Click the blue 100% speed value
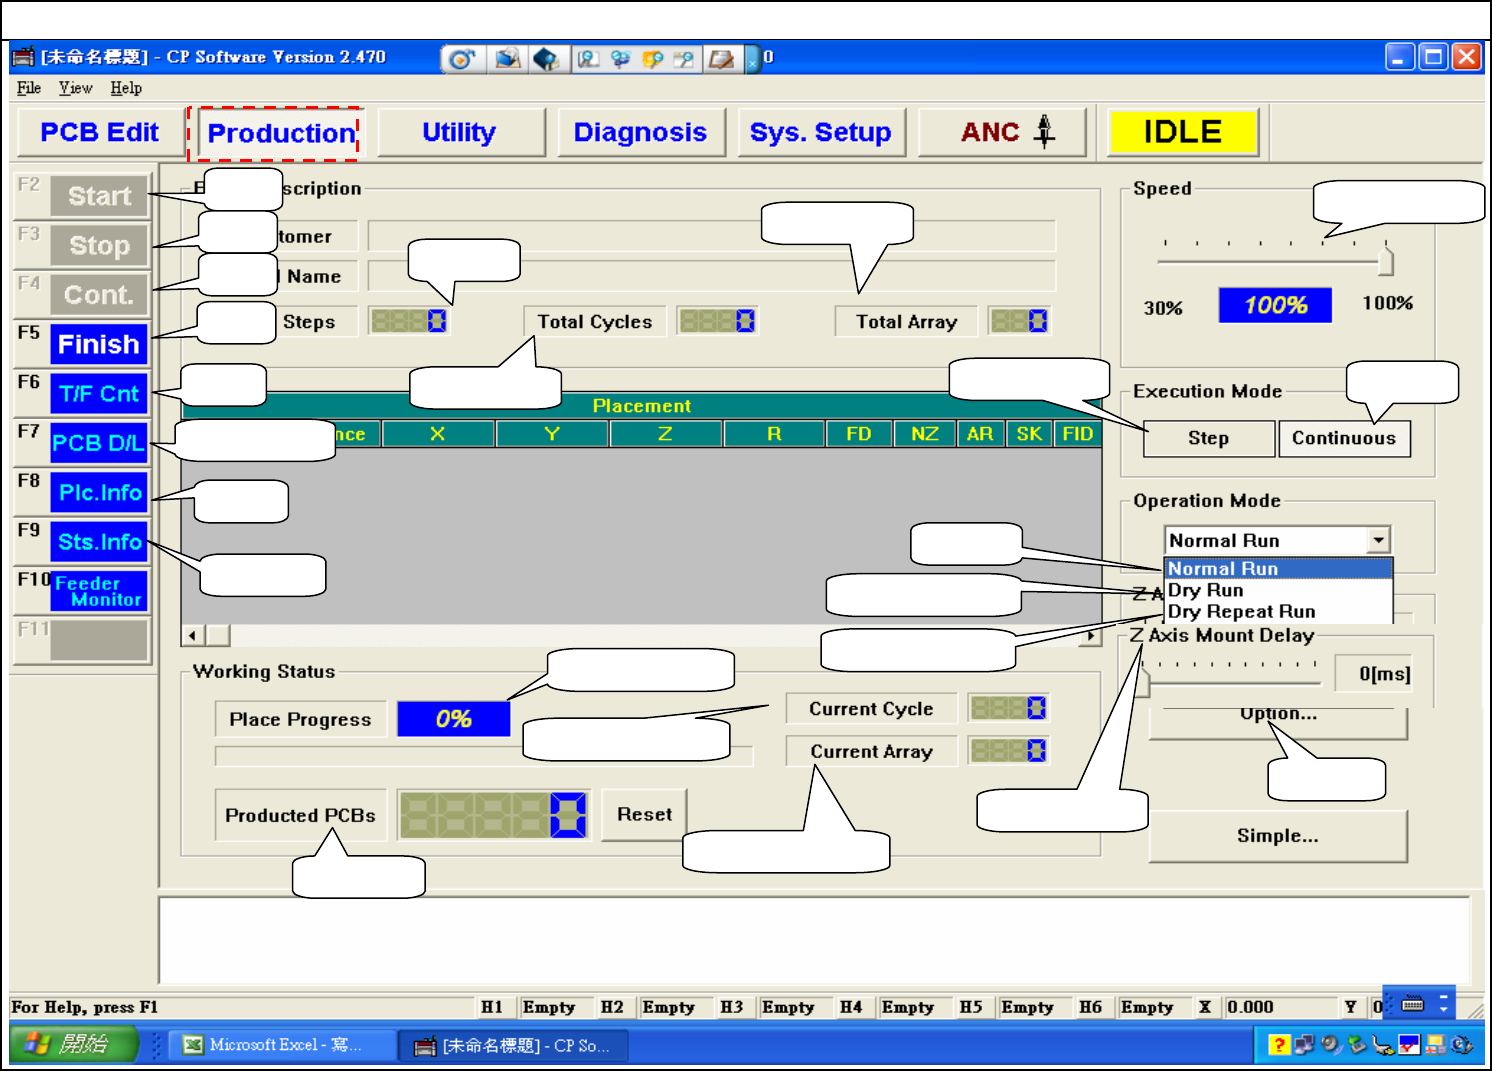The height and width of the screenshot is (1071, 1492). (x=1275, y=305)
